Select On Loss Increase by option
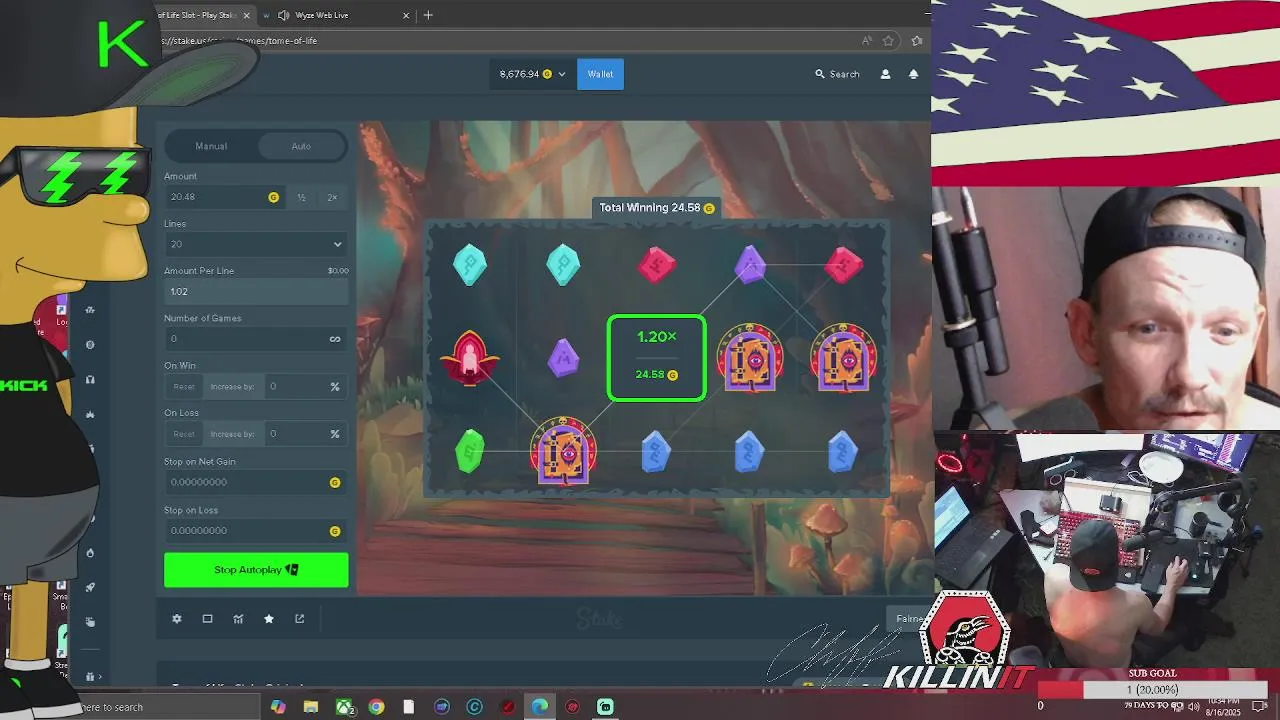The image size is (1280, 720). point(232,434)
